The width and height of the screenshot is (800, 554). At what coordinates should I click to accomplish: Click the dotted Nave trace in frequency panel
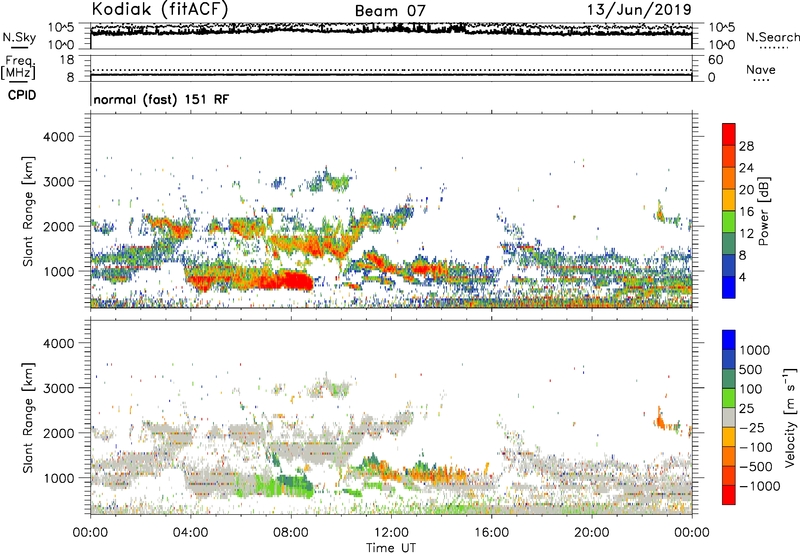[391, 70]
